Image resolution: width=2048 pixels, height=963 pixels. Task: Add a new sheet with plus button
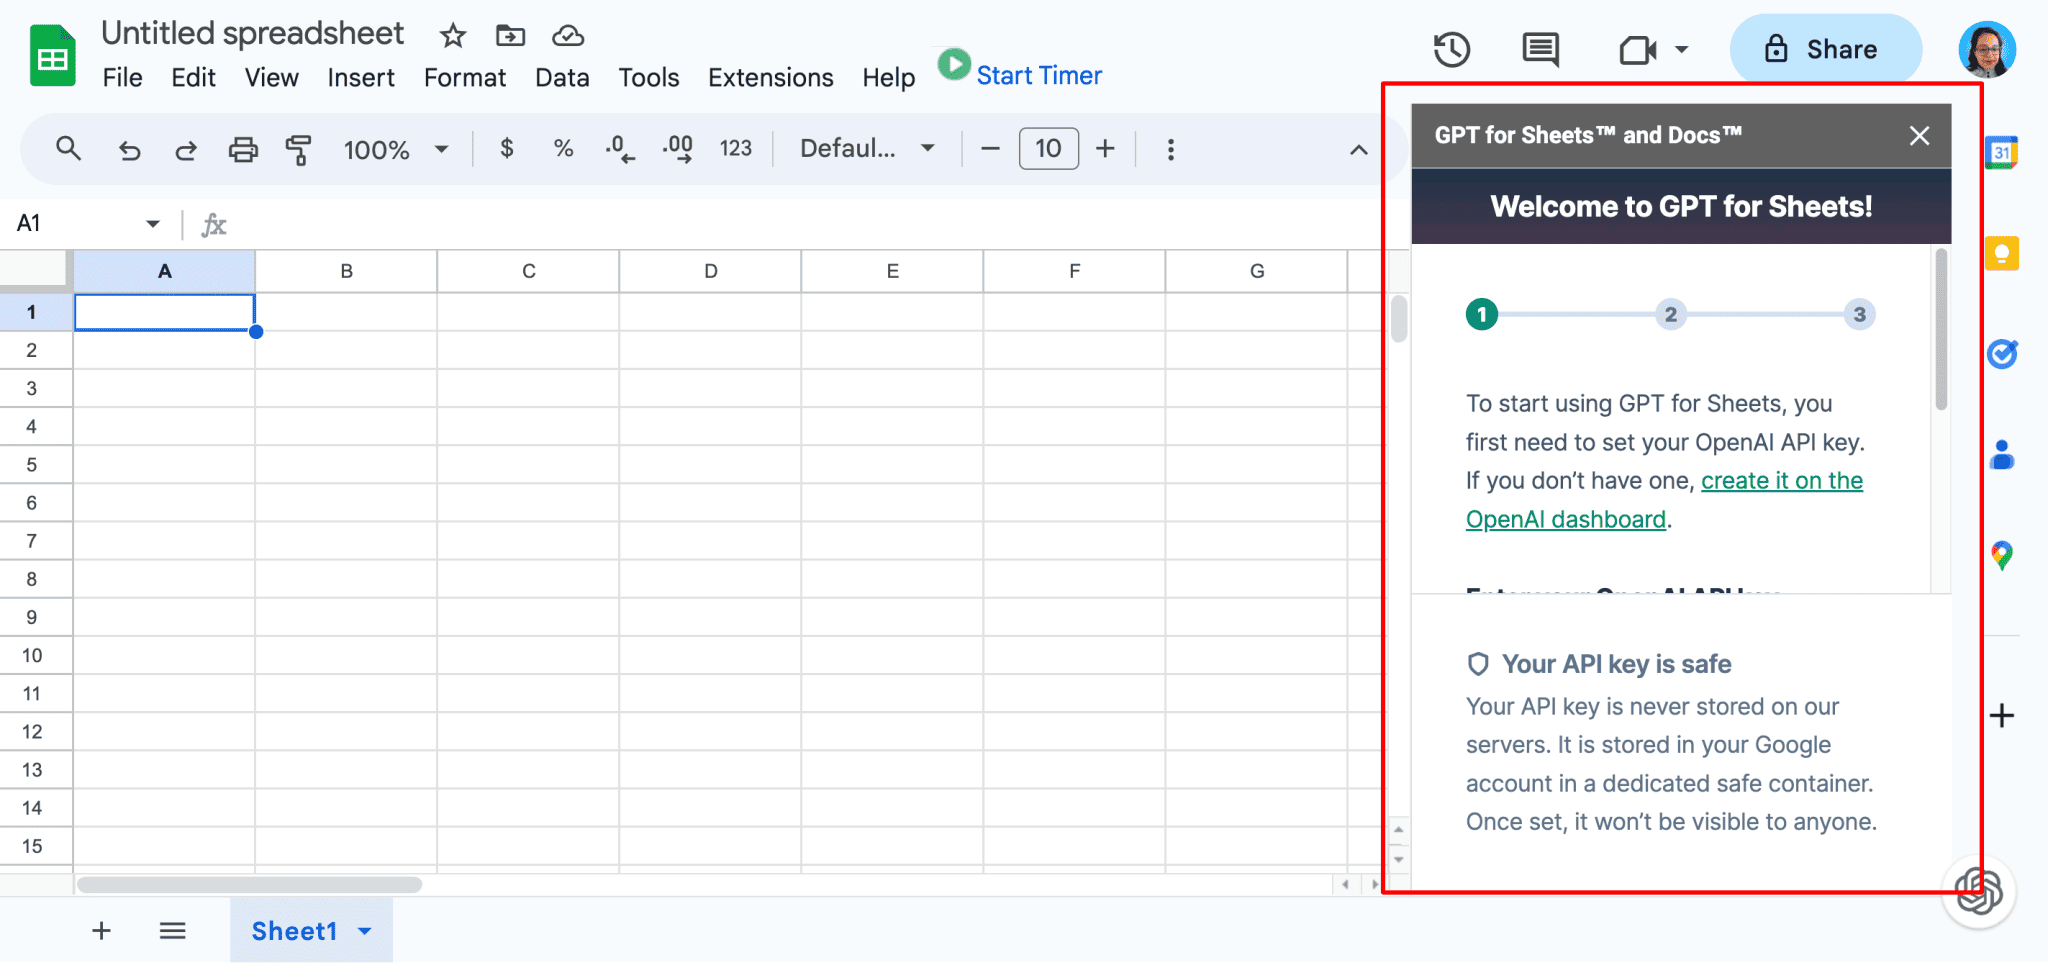[x=101, y=931]
